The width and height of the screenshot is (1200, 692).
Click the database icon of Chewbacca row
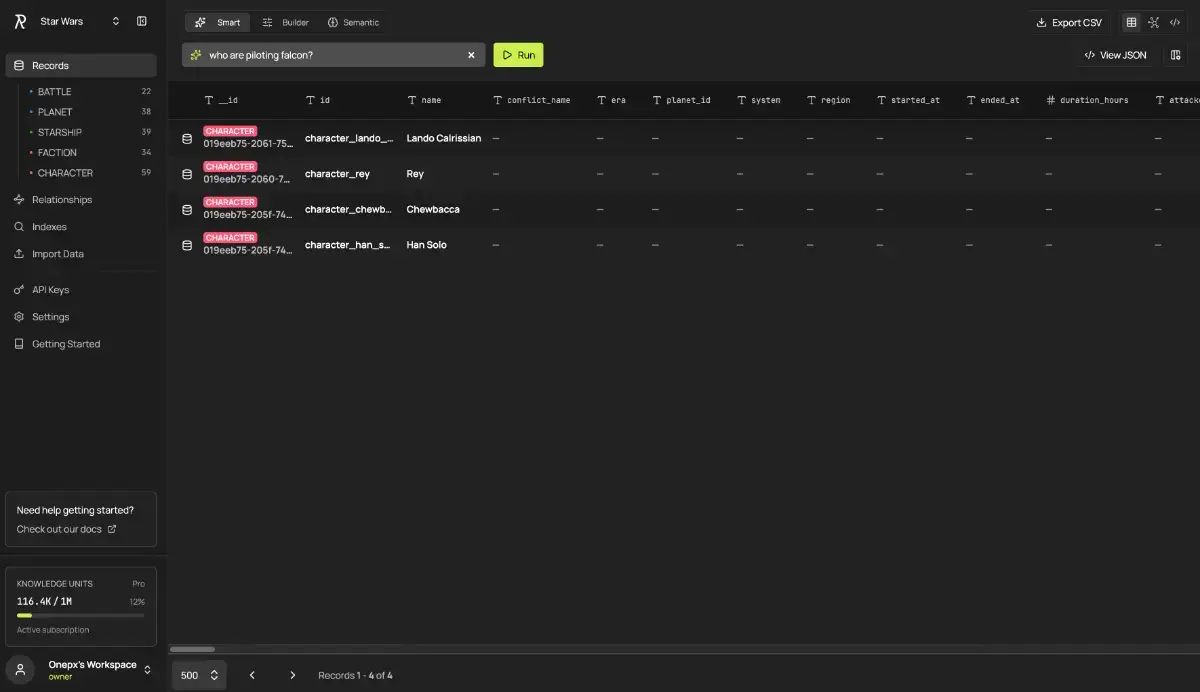(x=187, y=209)
